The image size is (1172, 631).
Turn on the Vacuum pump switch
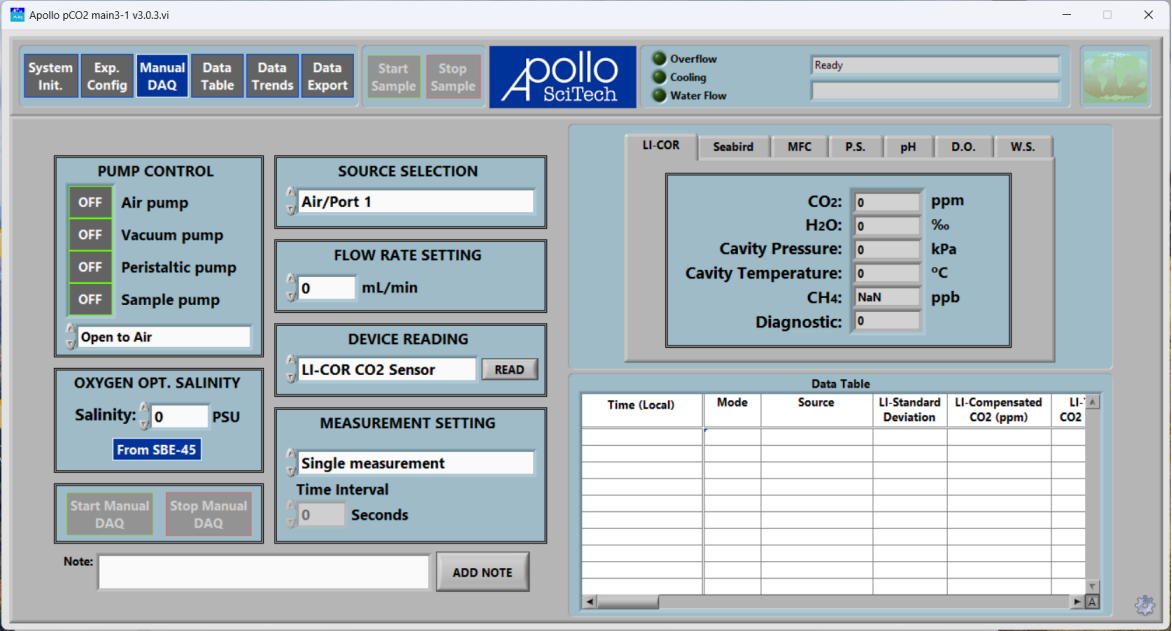pos(90,235)
